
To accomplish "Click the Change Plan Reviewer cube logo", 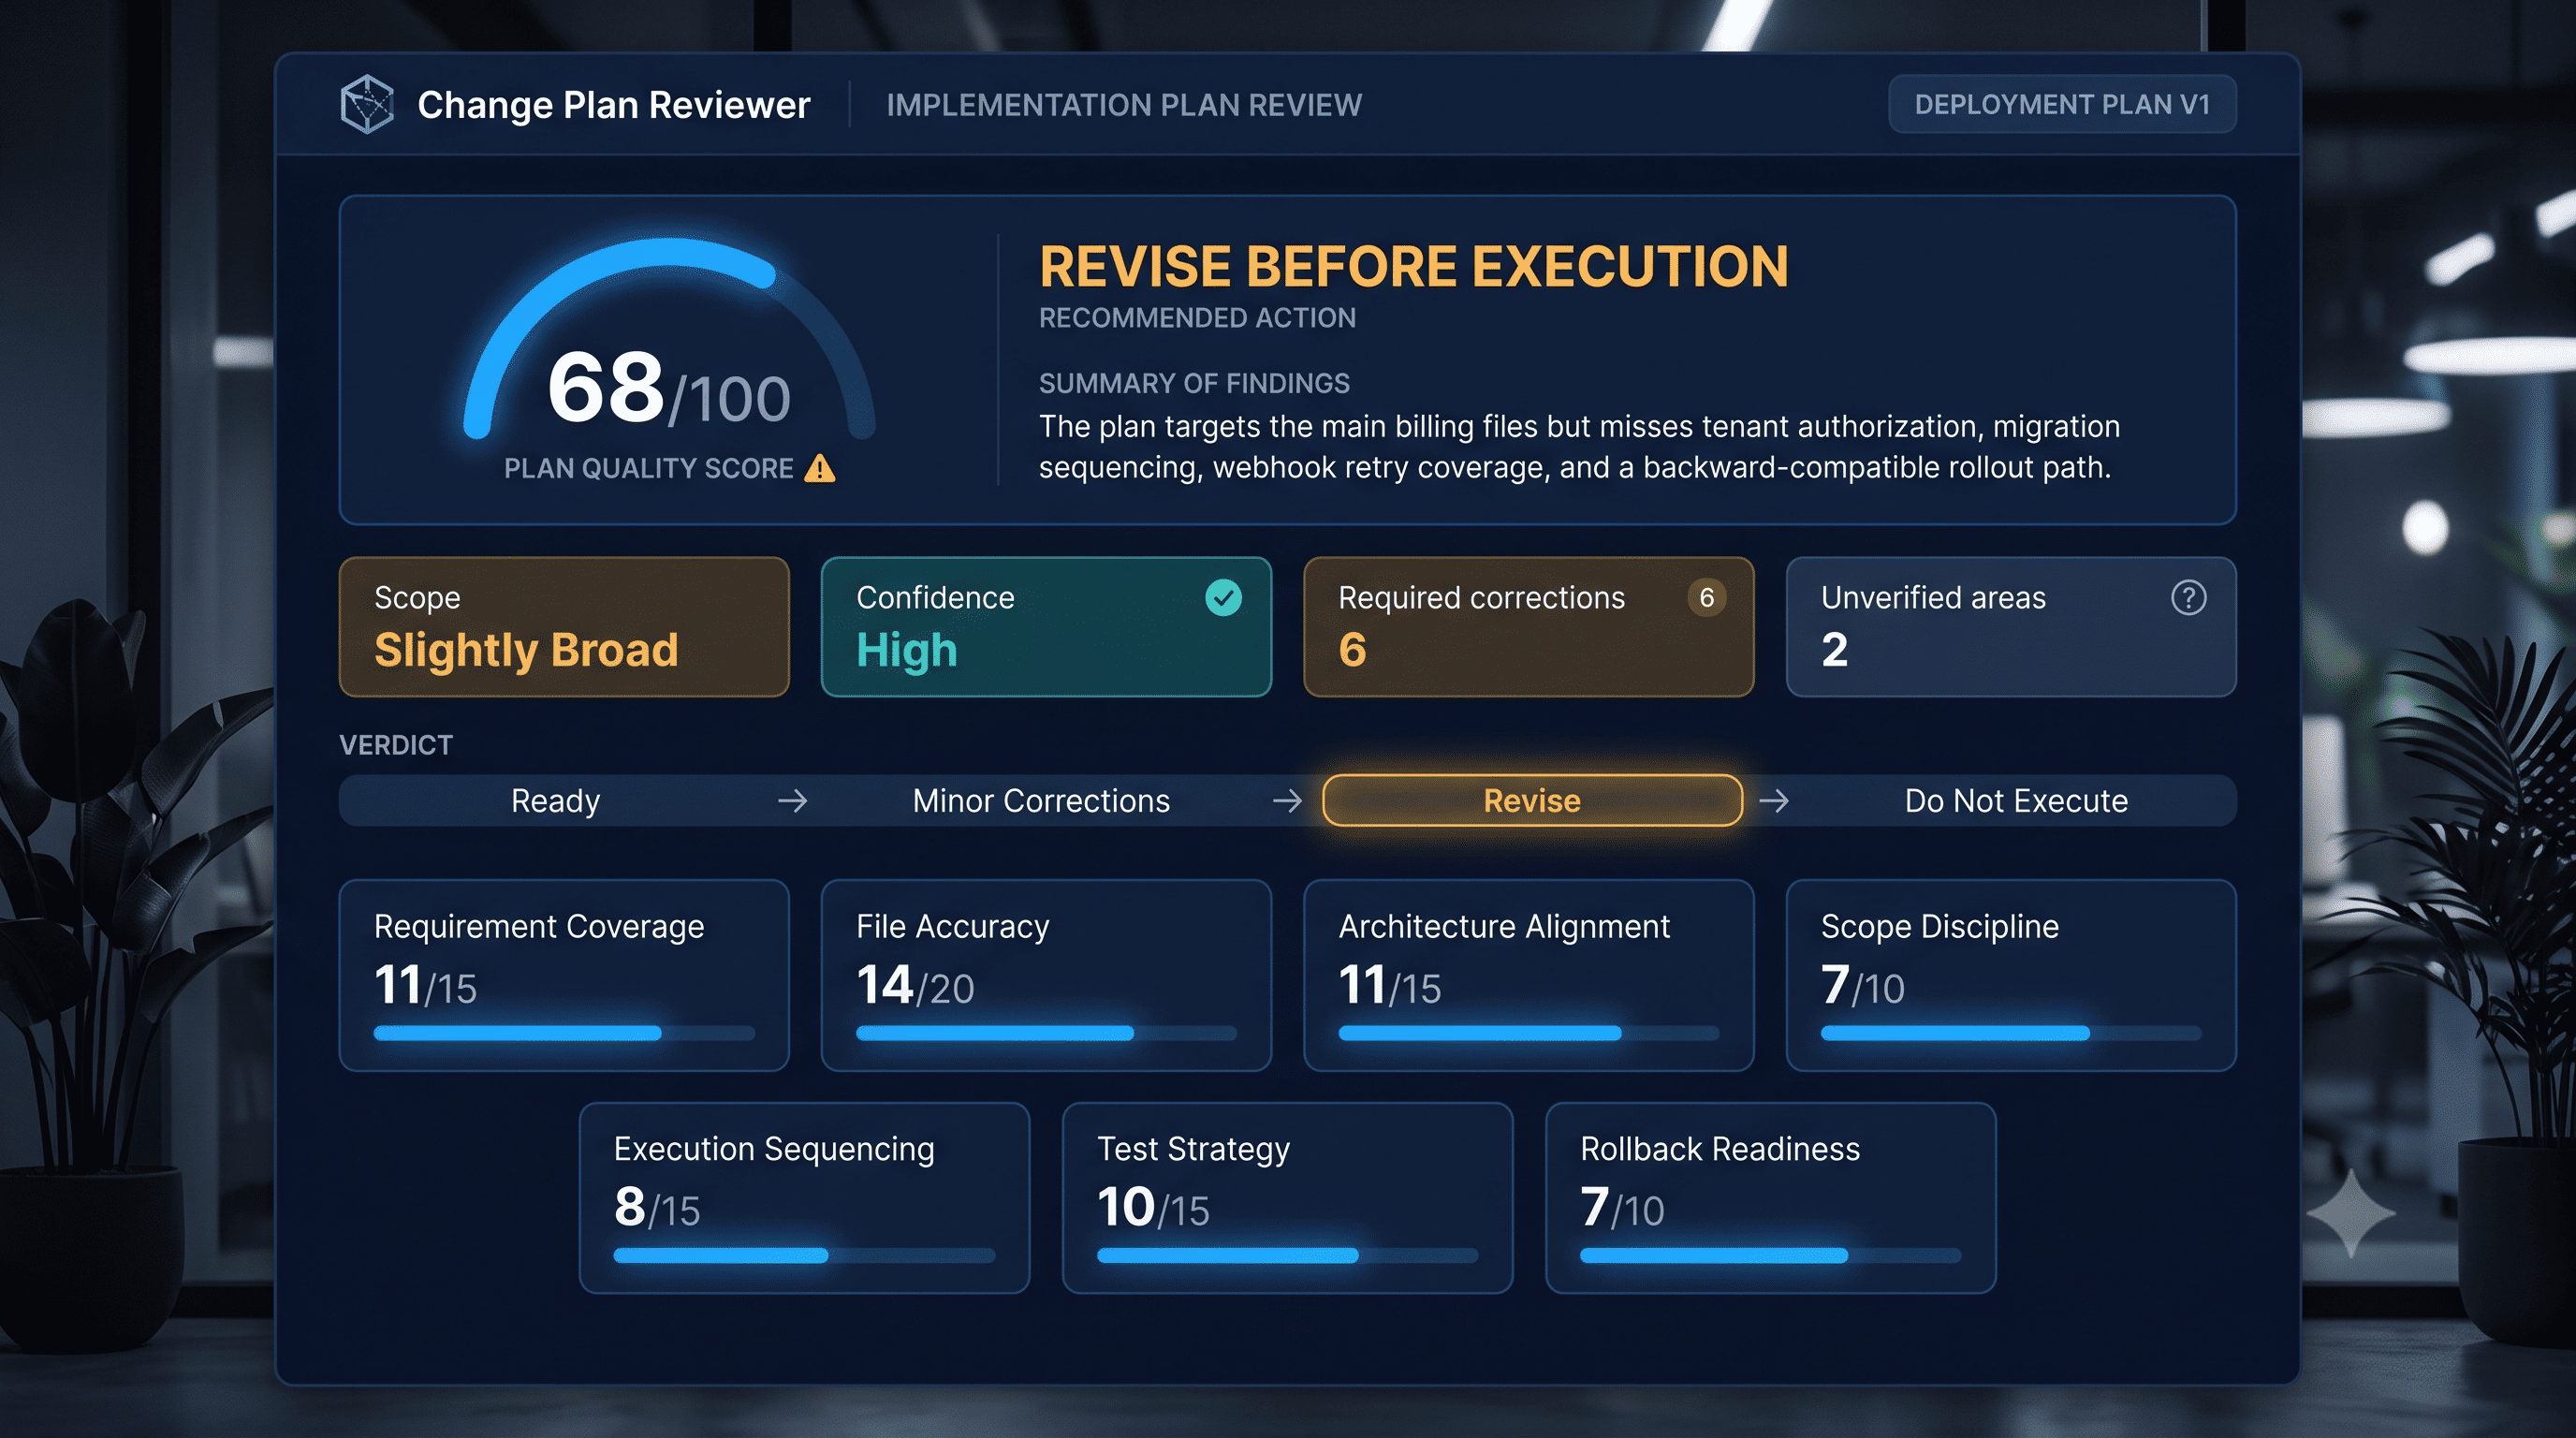I will coord(367,104).
